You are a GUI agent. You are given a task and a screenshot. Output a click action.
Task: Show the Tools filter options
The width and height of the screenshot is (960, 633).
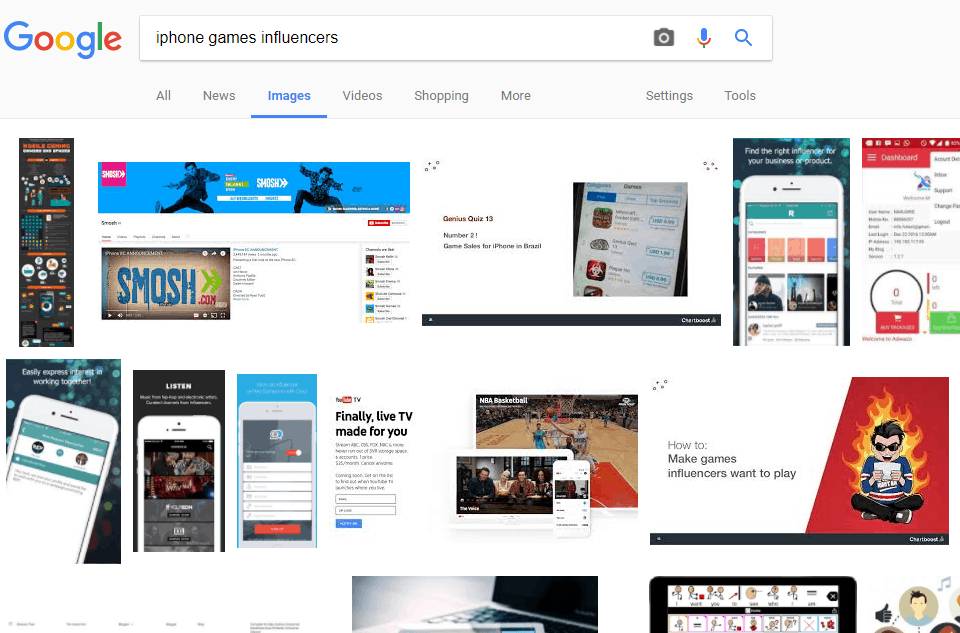(740, 96)
